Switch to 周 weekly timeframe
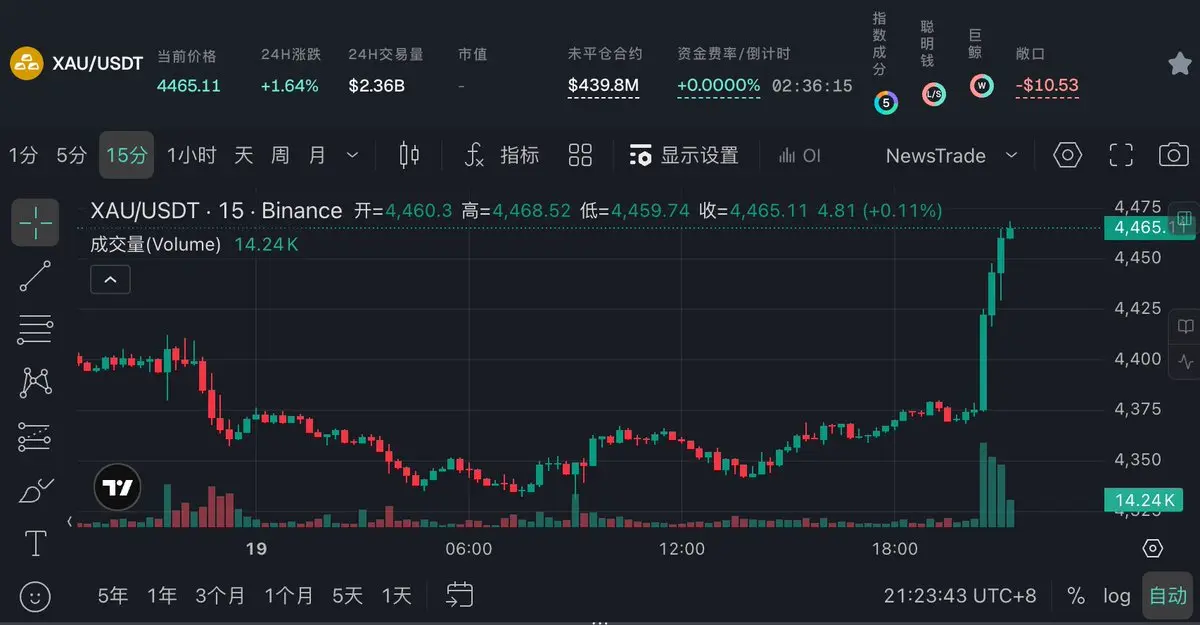Screen dimensions: 1200x625 [280, 155]
